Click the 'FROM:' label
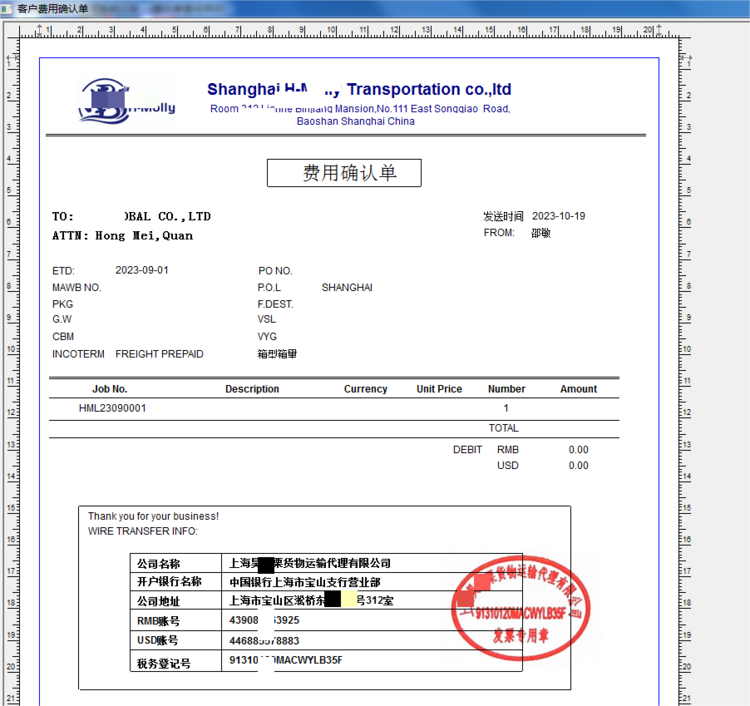Viewport: 750px width, 706px height. pyautogui.click(x=499, y=232)
